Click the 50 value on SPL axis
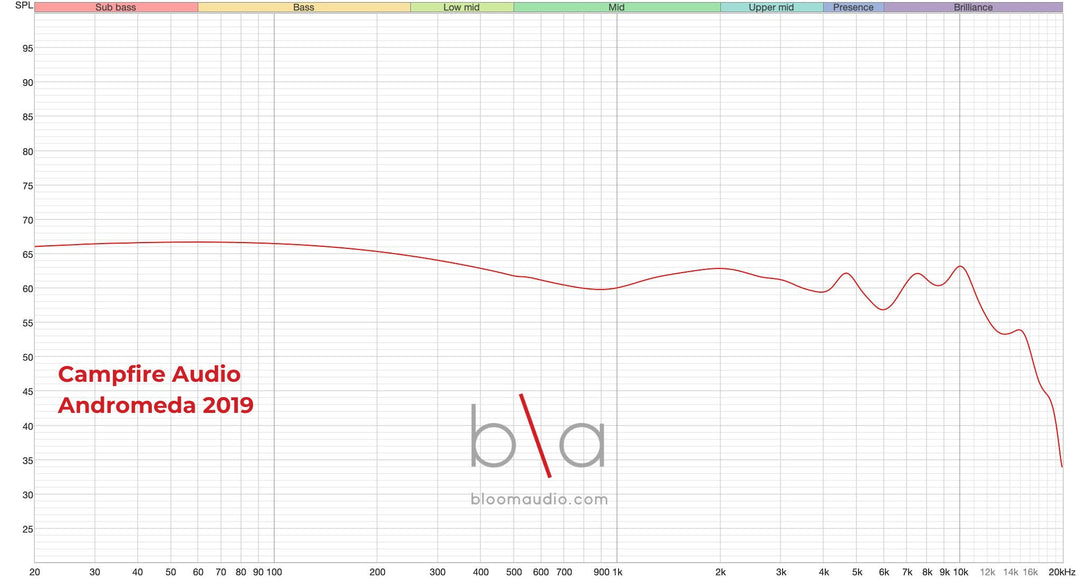Screen dimensions: 1080x579 (x=28, y=357)
